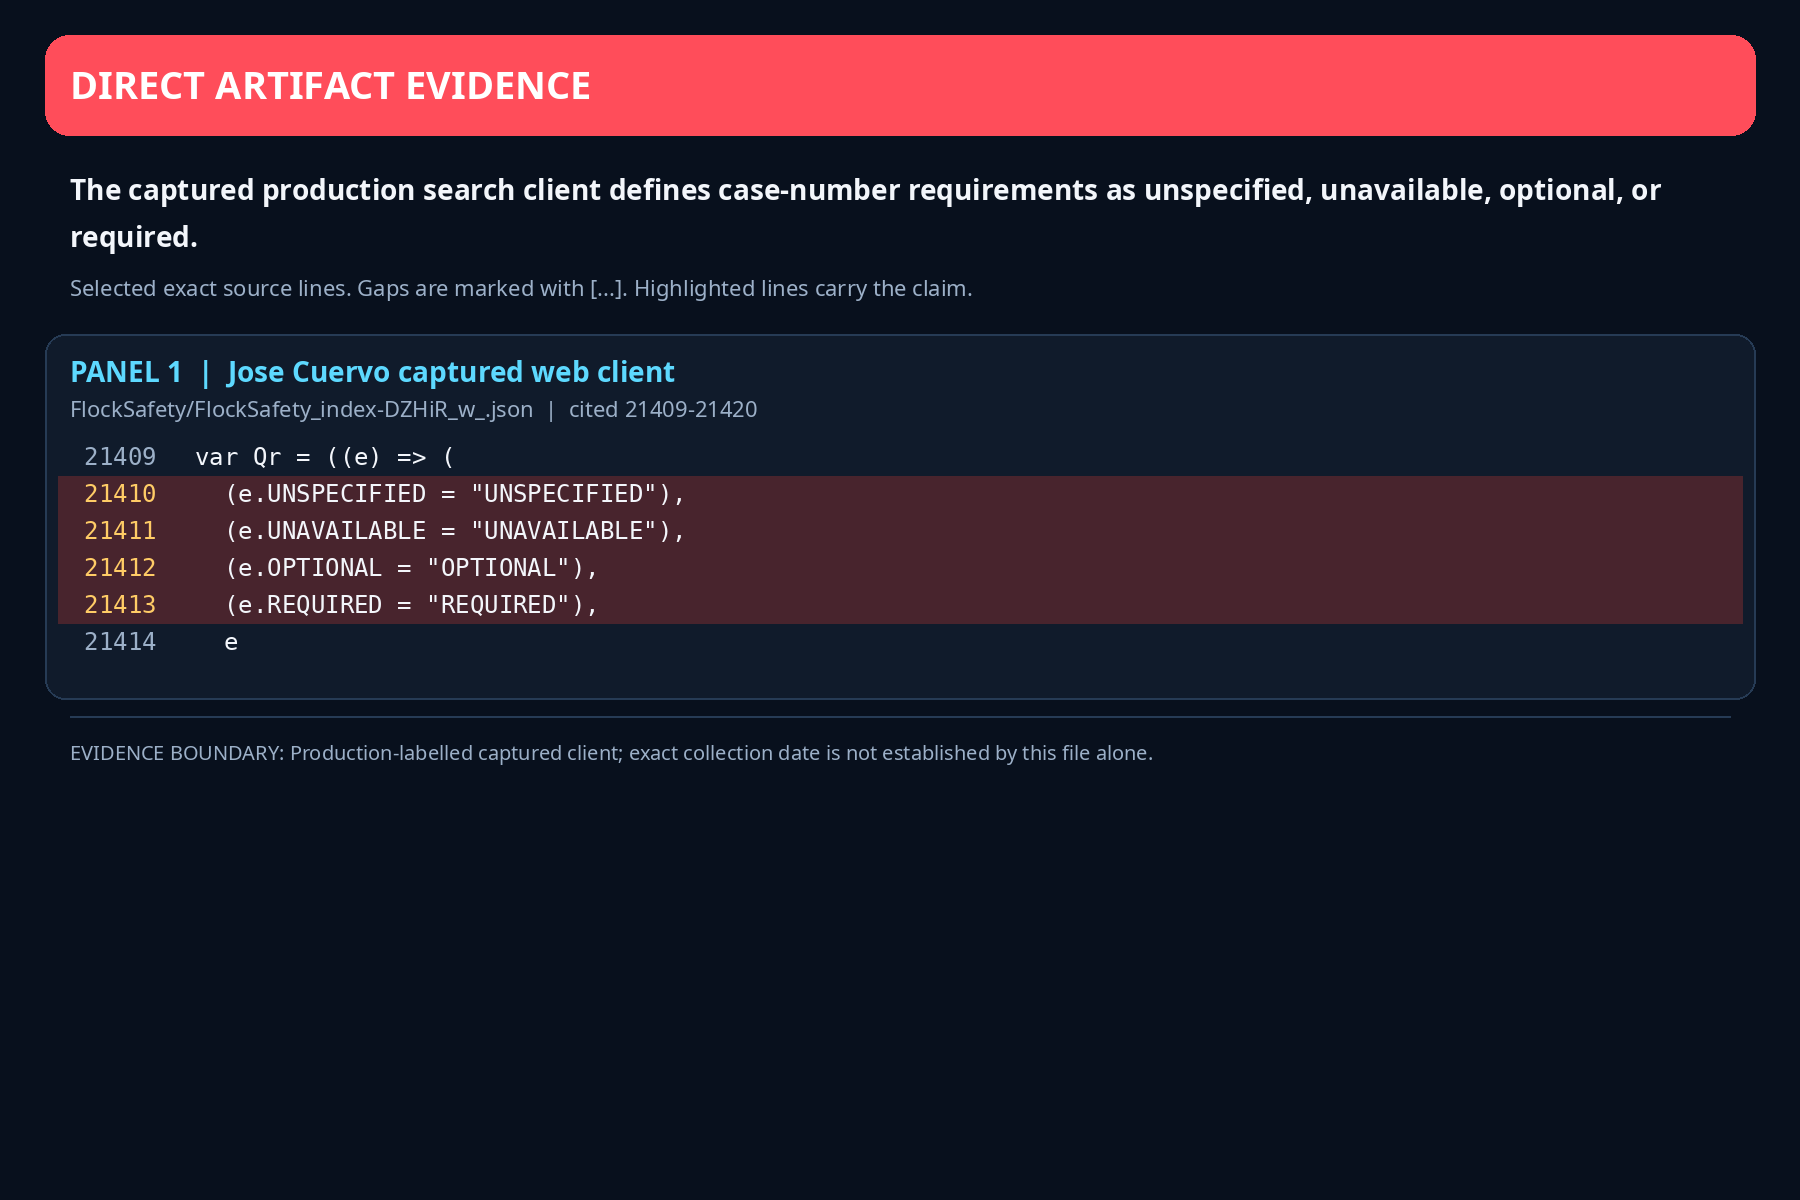Click line number 21412
Screen dimensions: 1800x1200
pyautogui.click(x=120, y=568)
